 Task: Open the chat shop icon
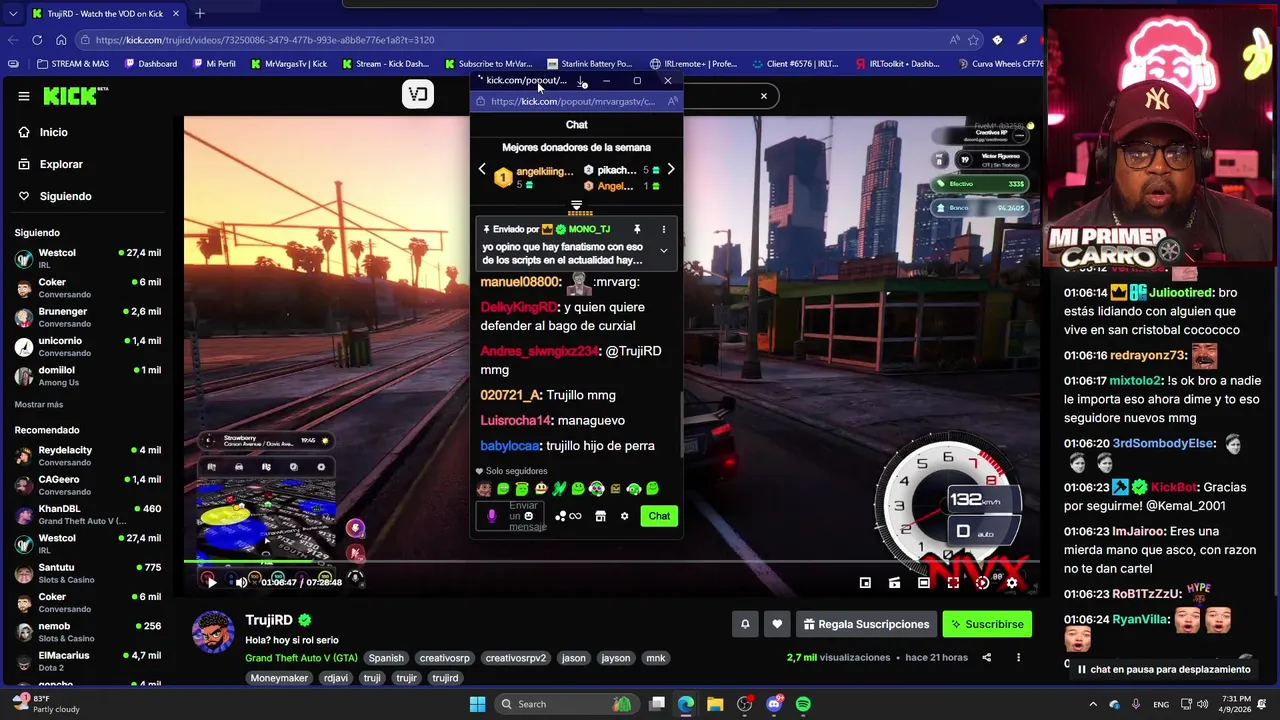pyautogui.click(x=600, y=516)
